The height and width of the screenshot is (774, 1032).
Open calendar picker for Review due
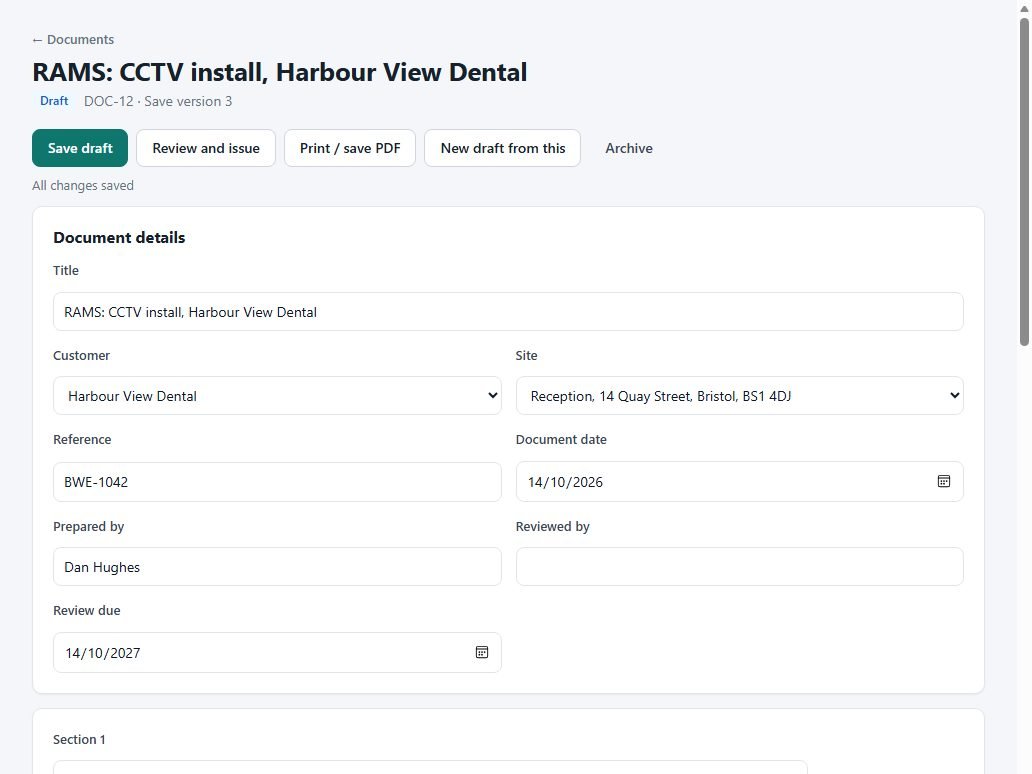tap(482, 652)
